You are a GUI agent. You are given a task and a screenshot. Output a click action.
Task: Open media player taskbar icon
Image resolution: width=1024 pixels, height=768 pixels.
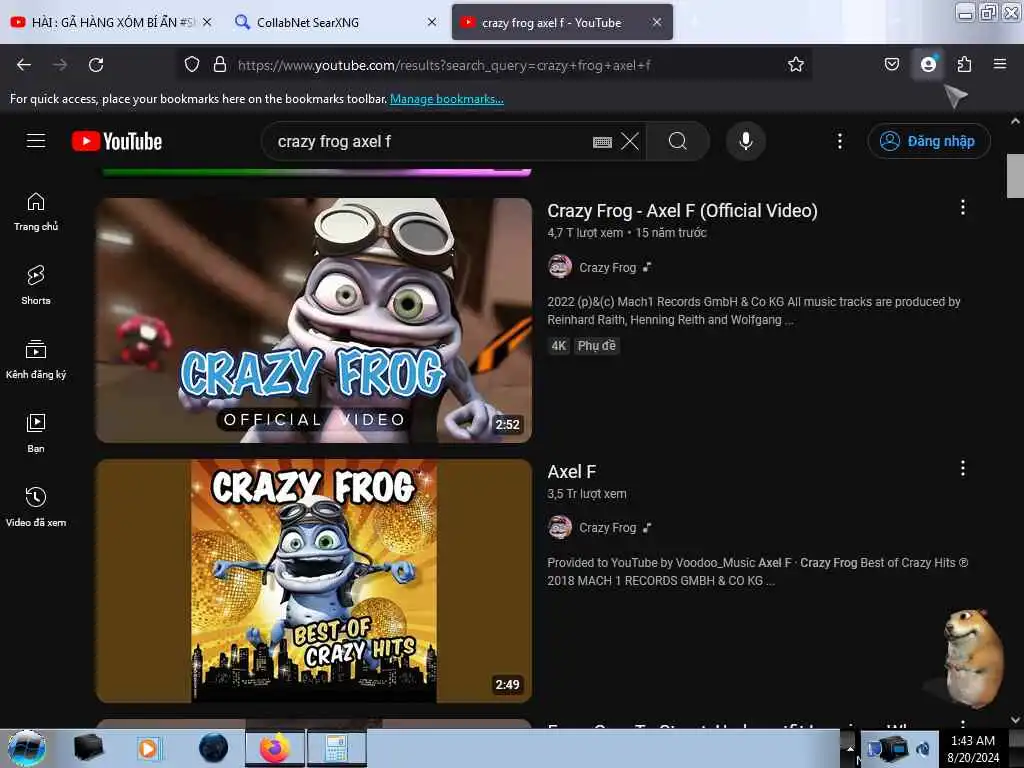[148, 748]
